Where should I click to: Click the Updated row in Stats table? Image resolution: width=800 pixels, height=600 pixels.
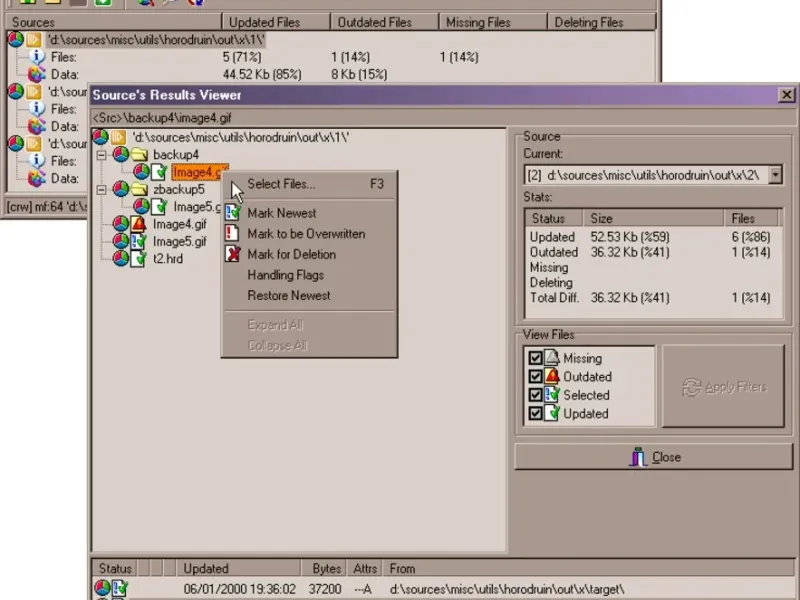pos(651,237)
